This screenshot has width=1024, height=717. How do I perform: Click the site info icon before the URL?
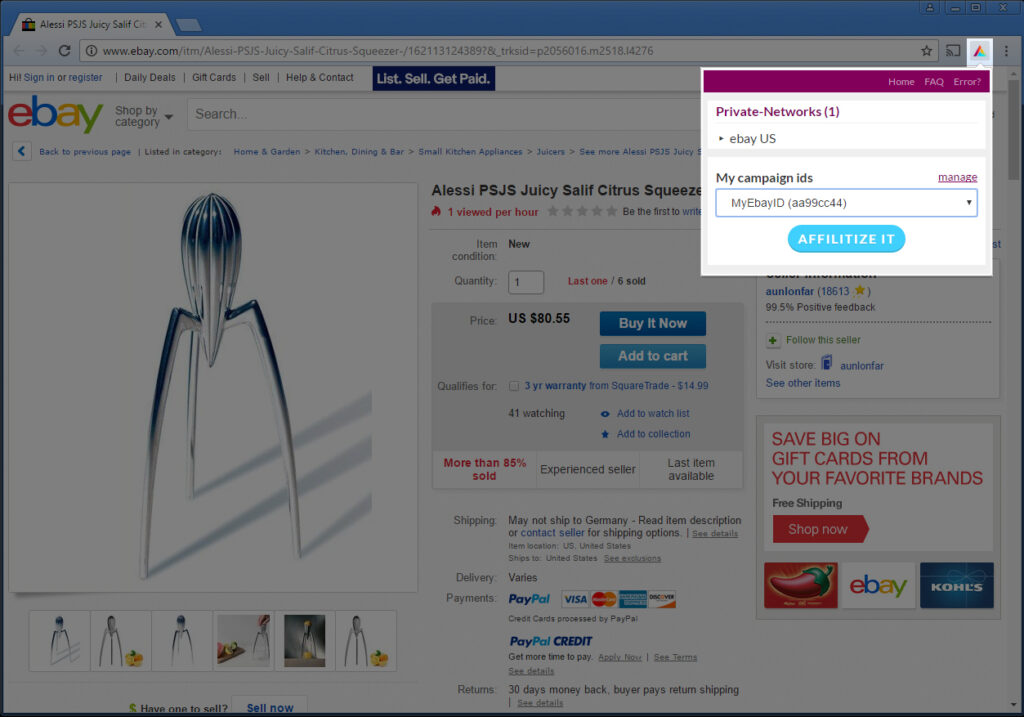(x=91, y=51)
